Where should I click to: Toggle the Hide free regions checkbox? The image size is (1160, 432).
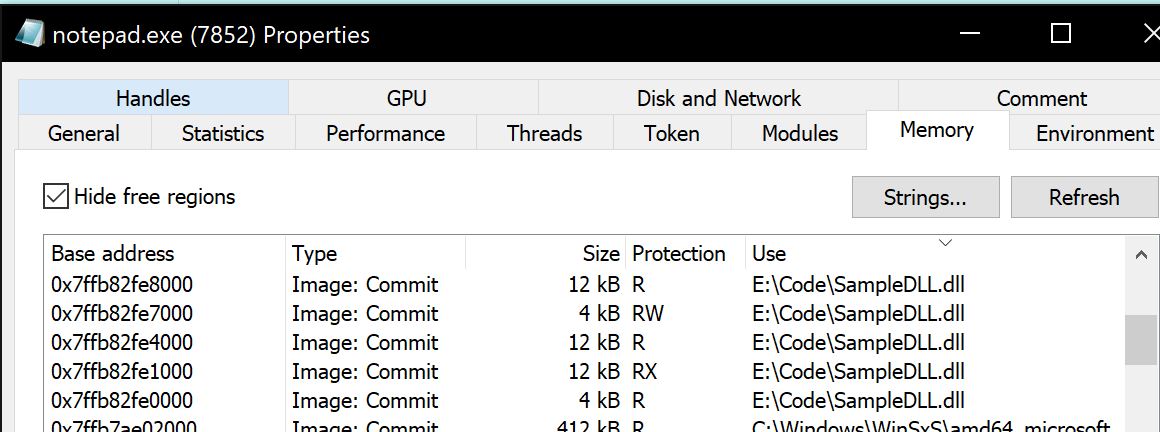point(56,196)
